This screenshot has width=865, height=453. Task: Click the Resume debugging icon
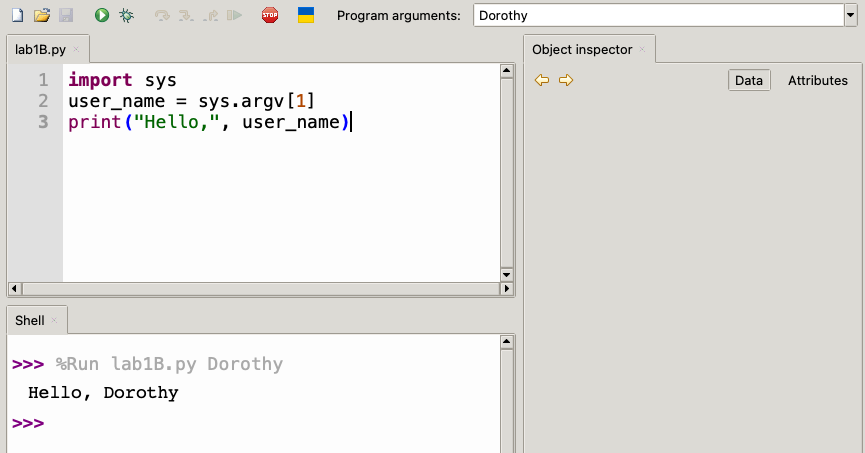click(234, 15)
